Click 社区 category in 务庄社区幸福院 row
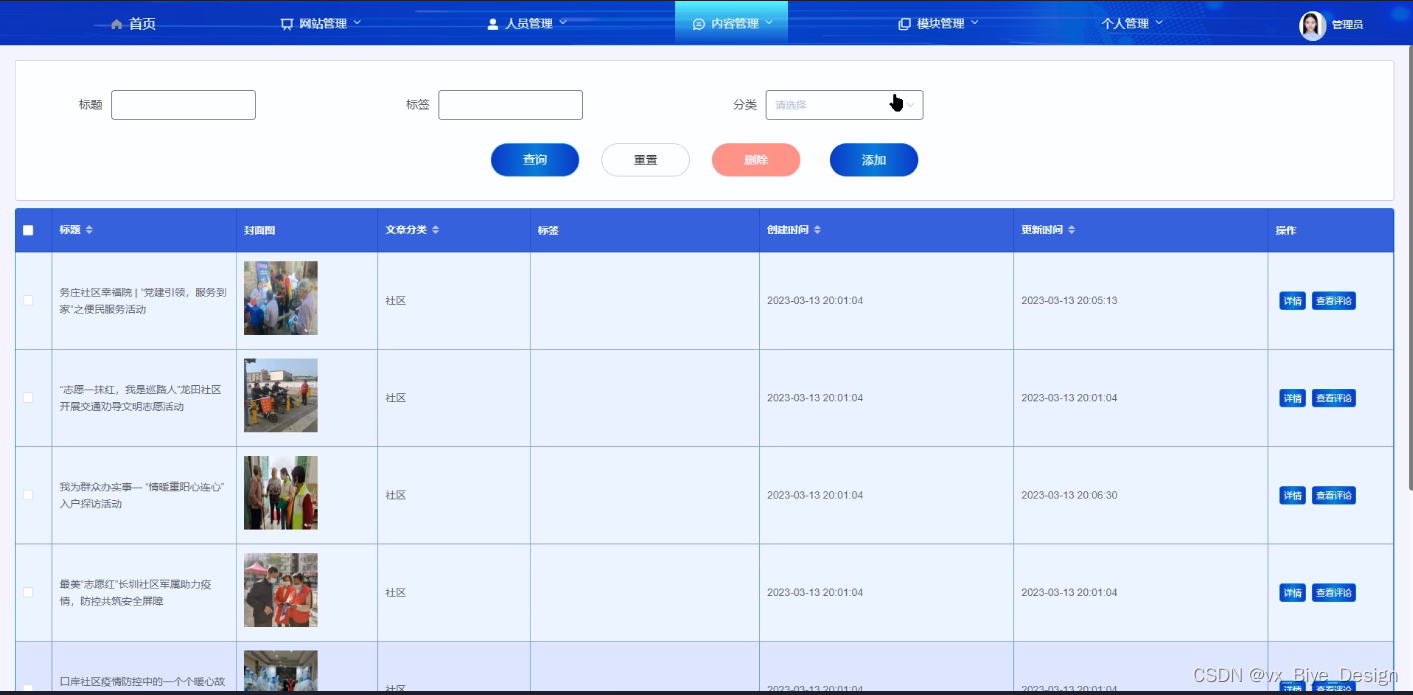The image size is (1413, 695). coord(396,301)
